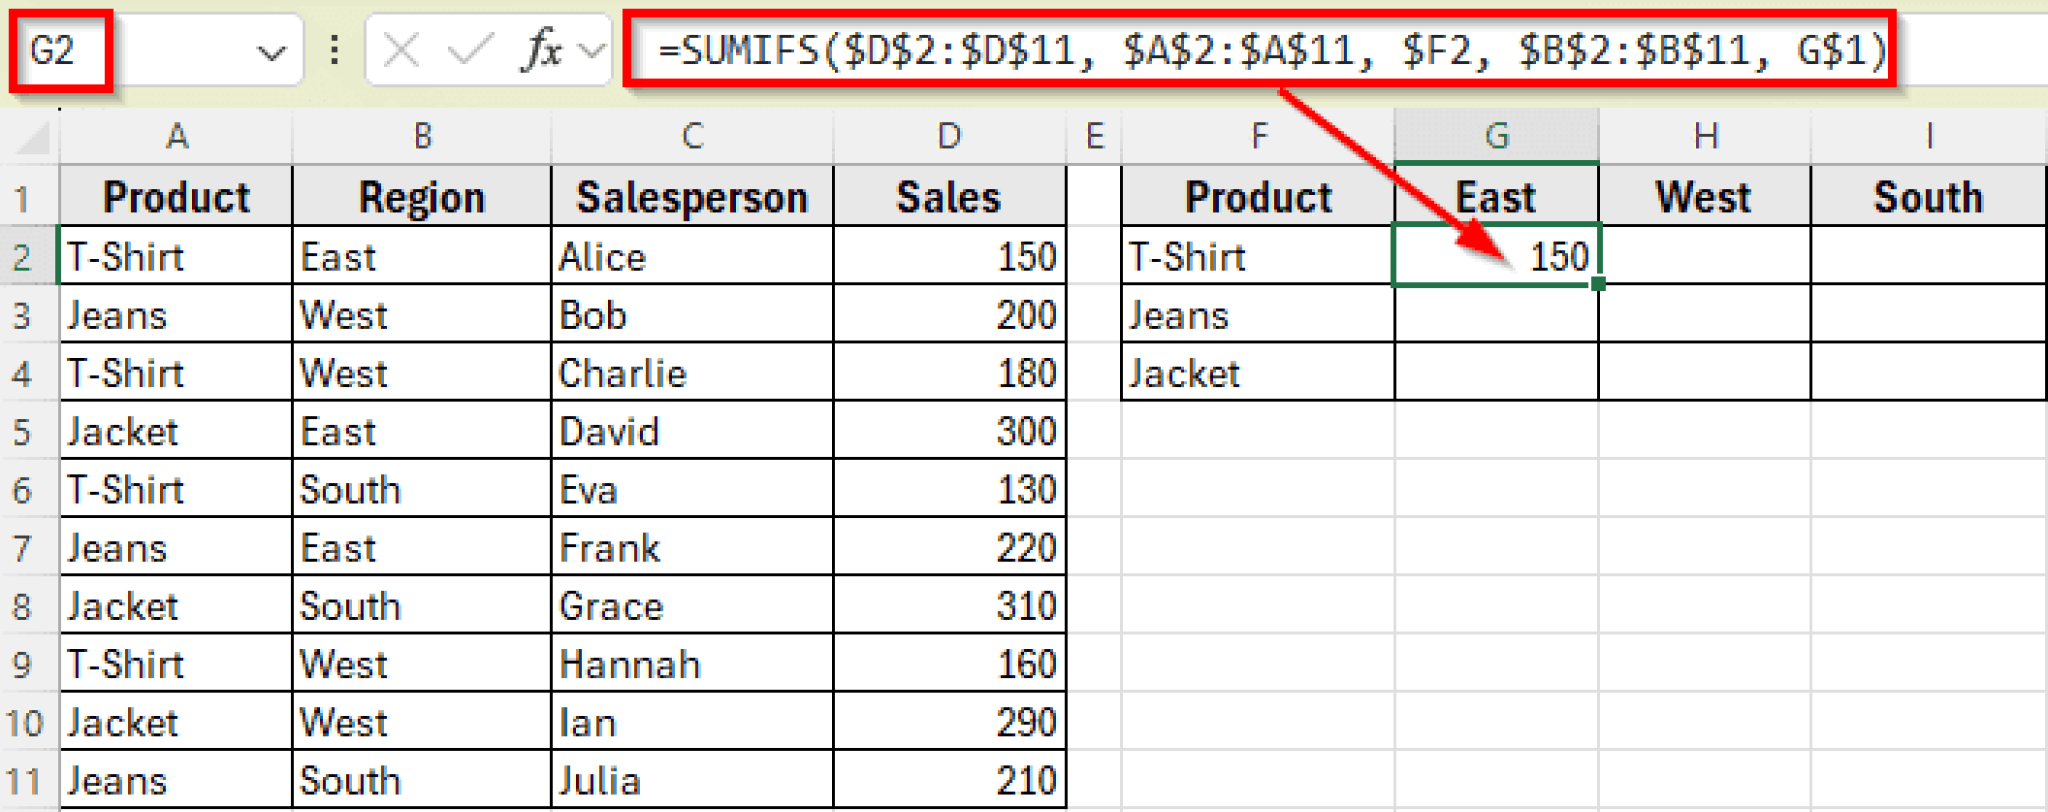The height and width of the screenshot is (812, 2048).
Task: Click the Select All corner triangle
Action: [x=33, y=138]
